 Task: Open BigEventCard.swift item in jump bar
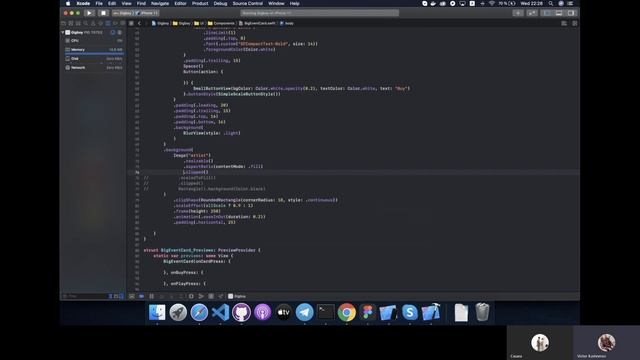[x=257, y=23]
